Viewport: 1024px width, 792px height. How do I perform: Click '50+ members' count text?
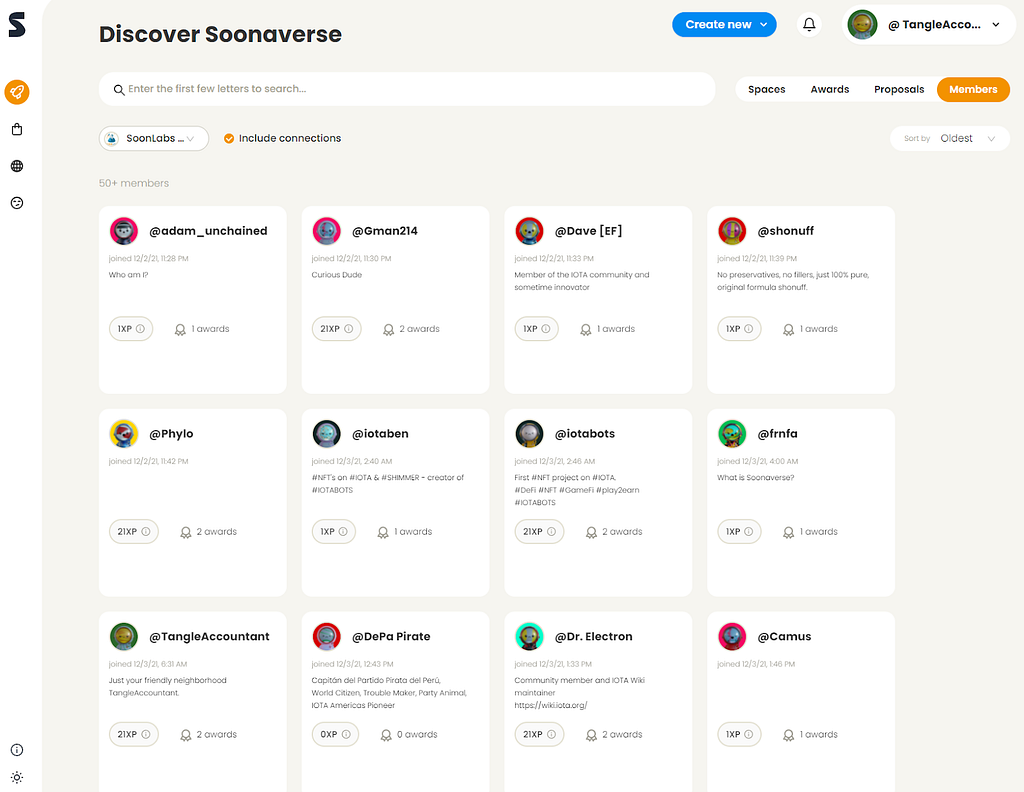tap(134, 183)
